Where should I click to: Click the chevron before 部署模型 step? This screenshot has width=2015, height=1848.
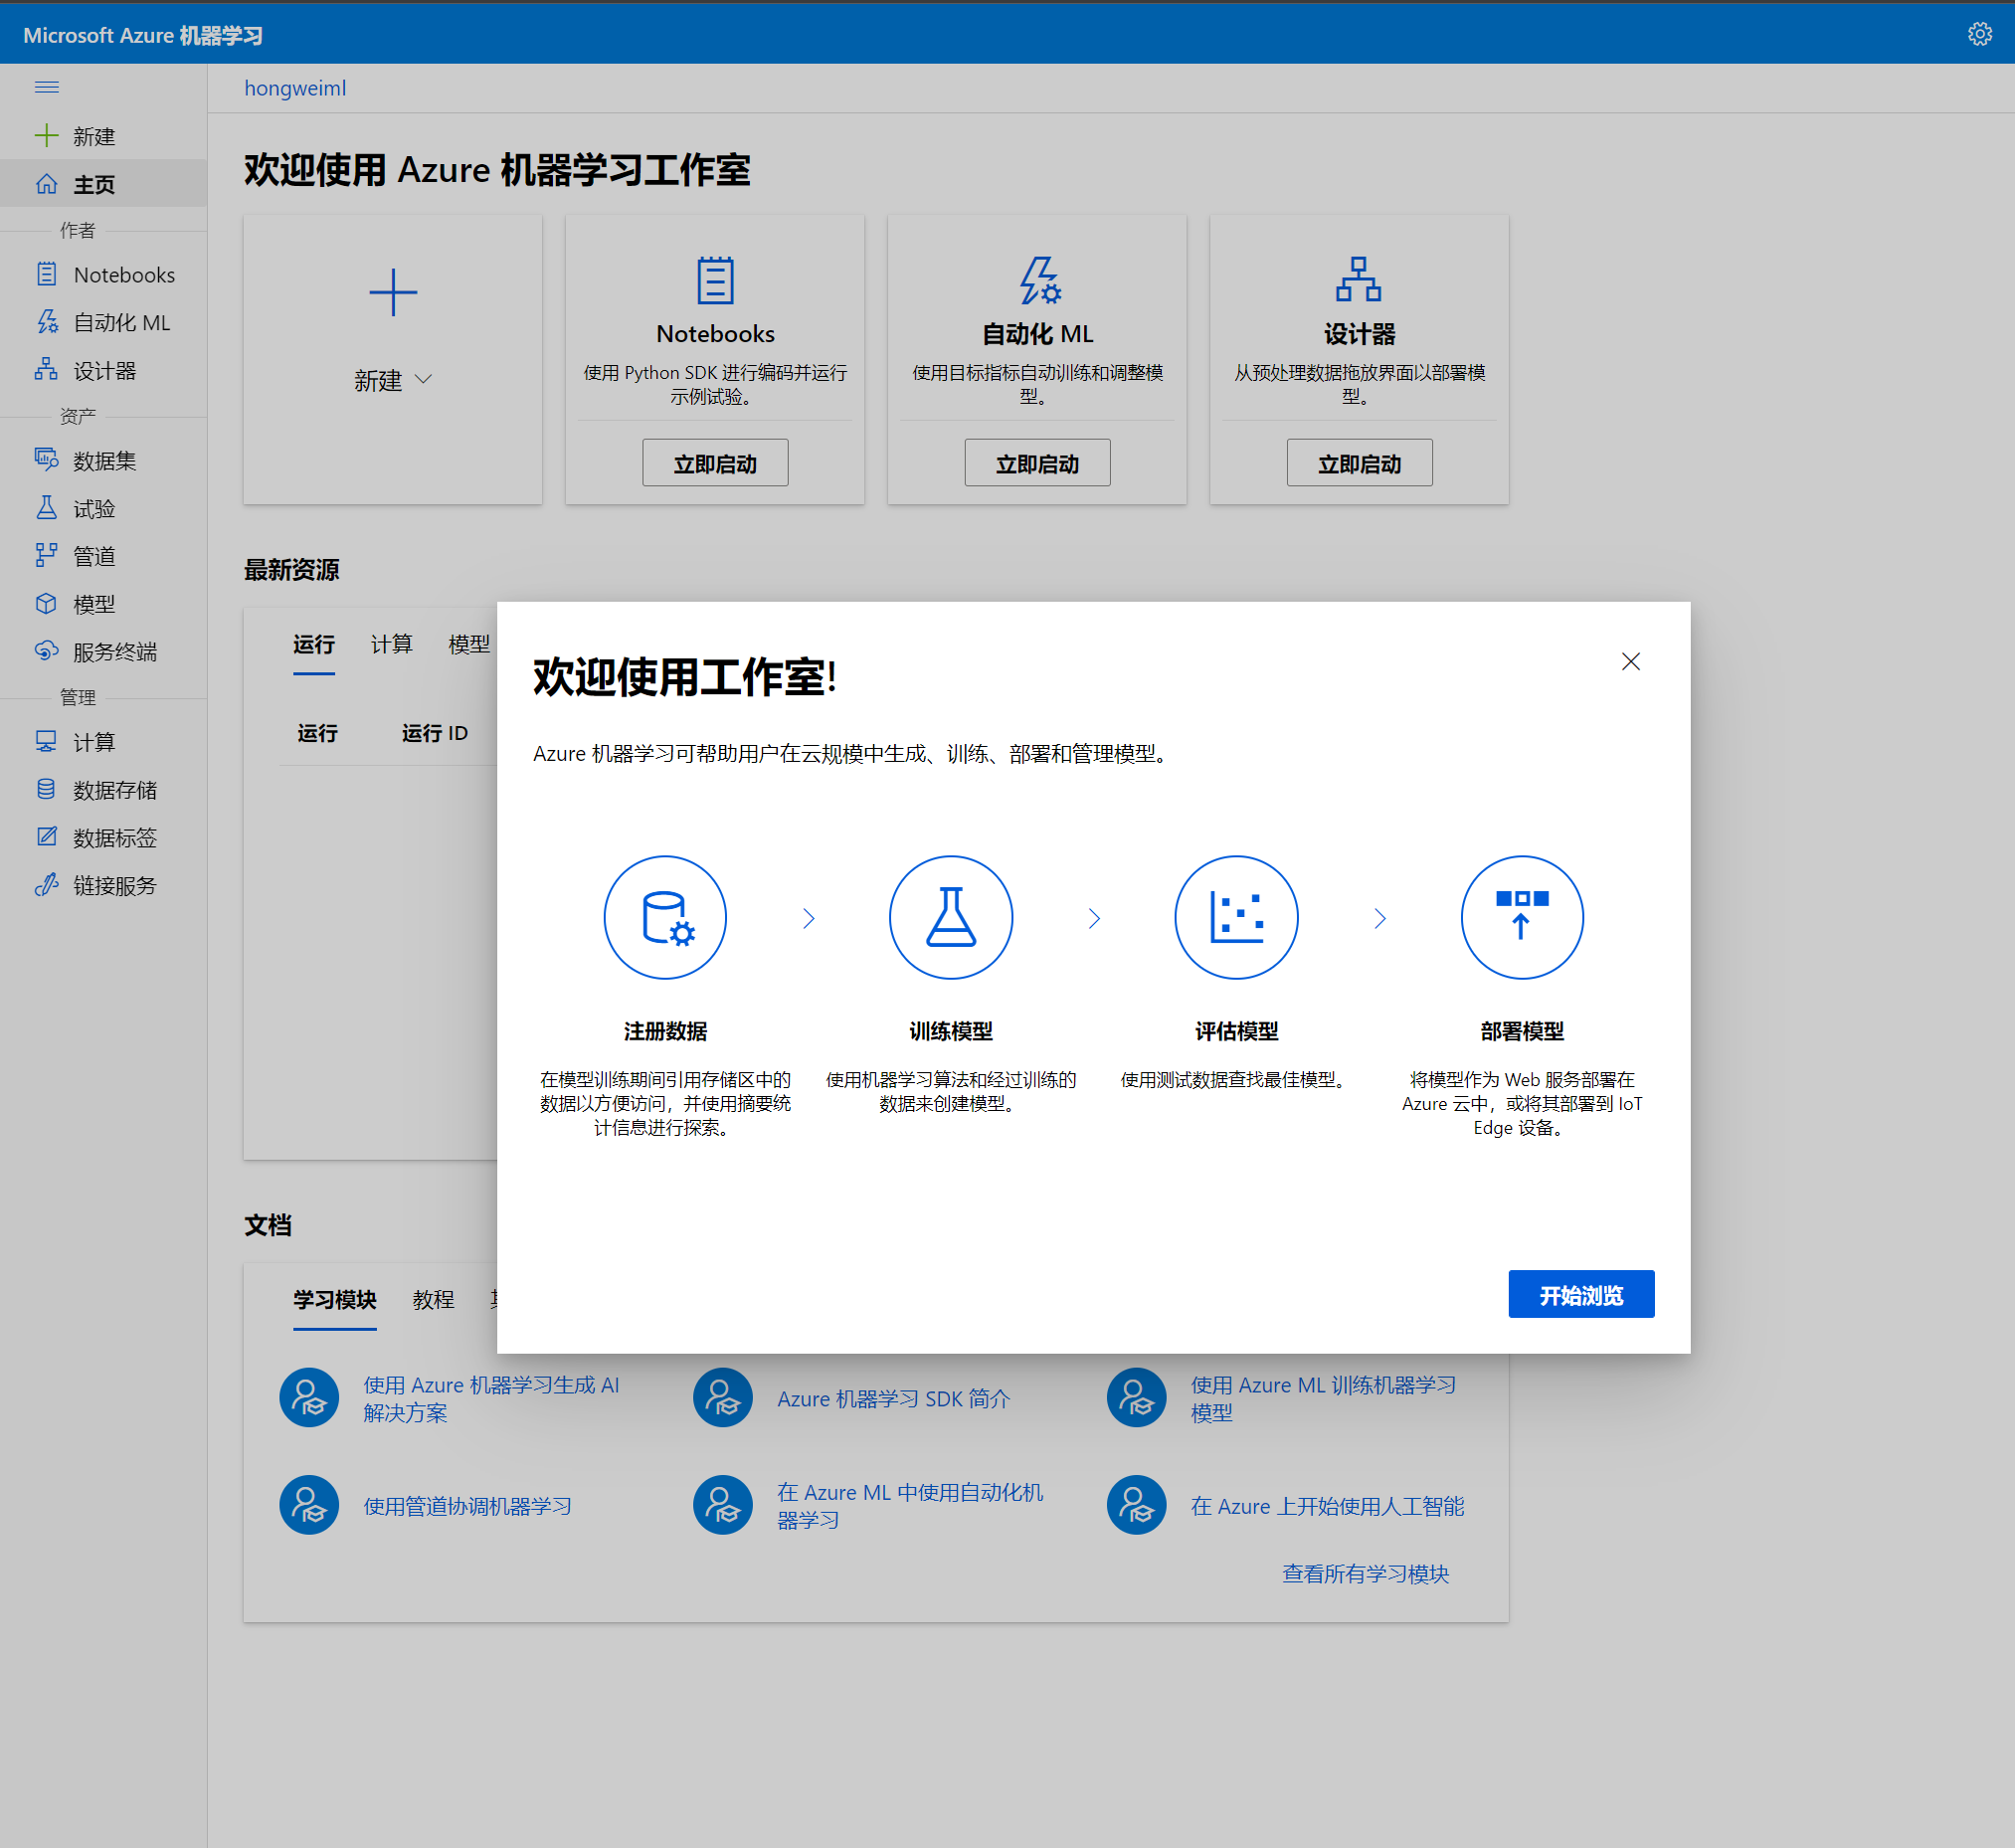[x=1380, y=918]
